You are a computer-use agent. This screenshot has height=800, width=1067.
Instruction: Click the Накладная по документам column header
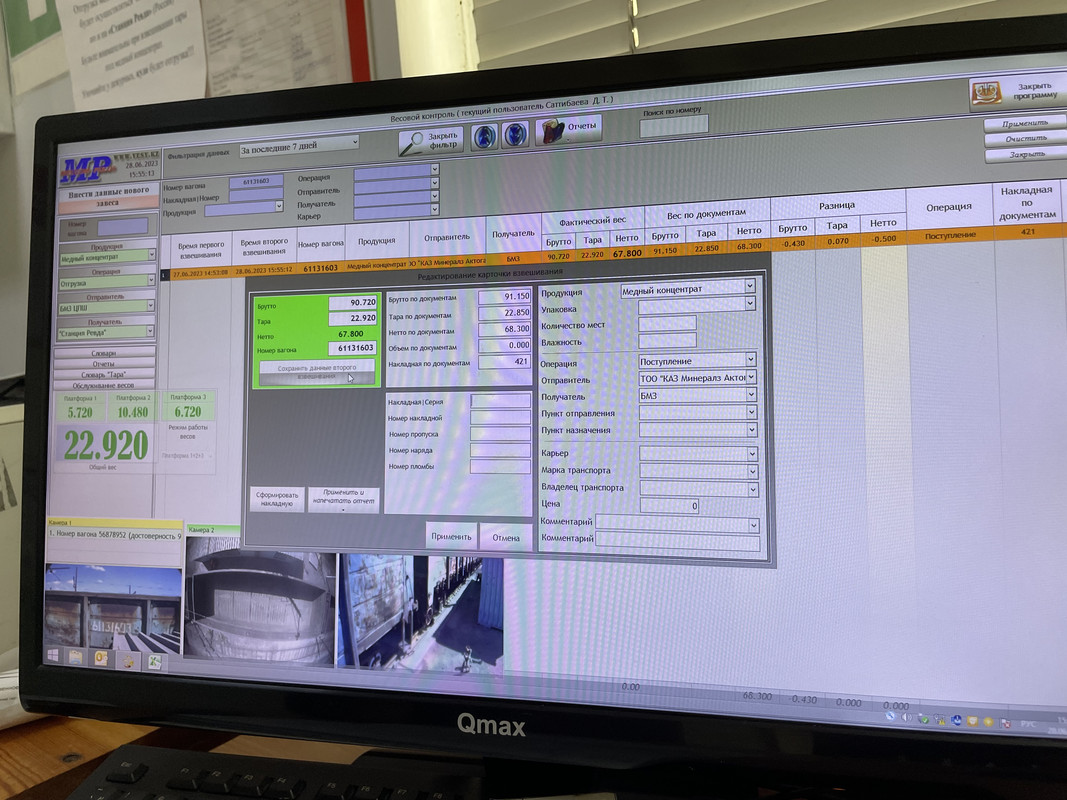(x=1027, y=202)
